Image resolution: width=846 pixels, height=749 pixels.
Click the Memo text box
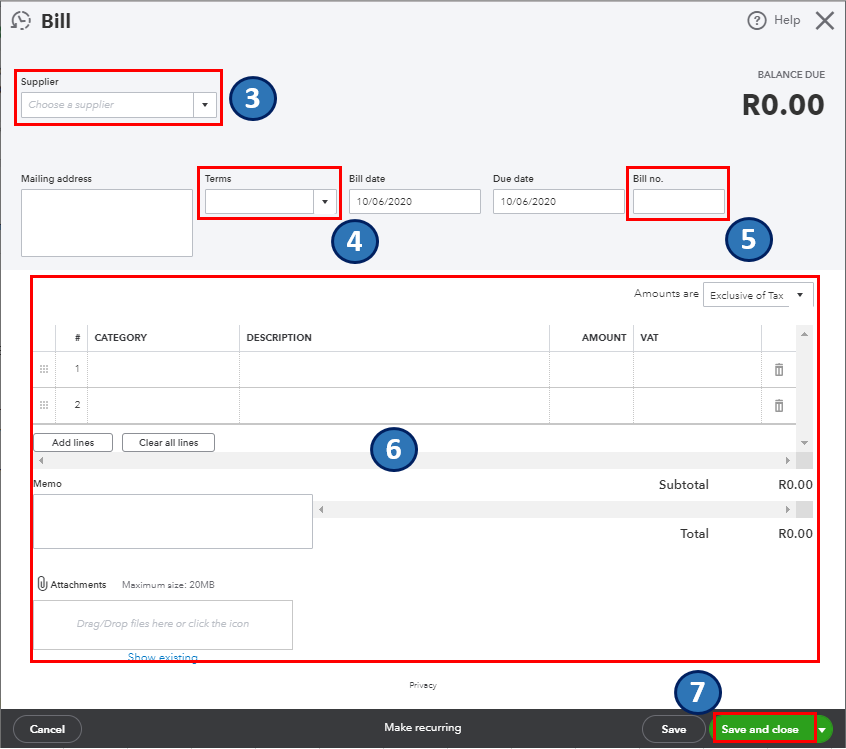pos(173,521)
